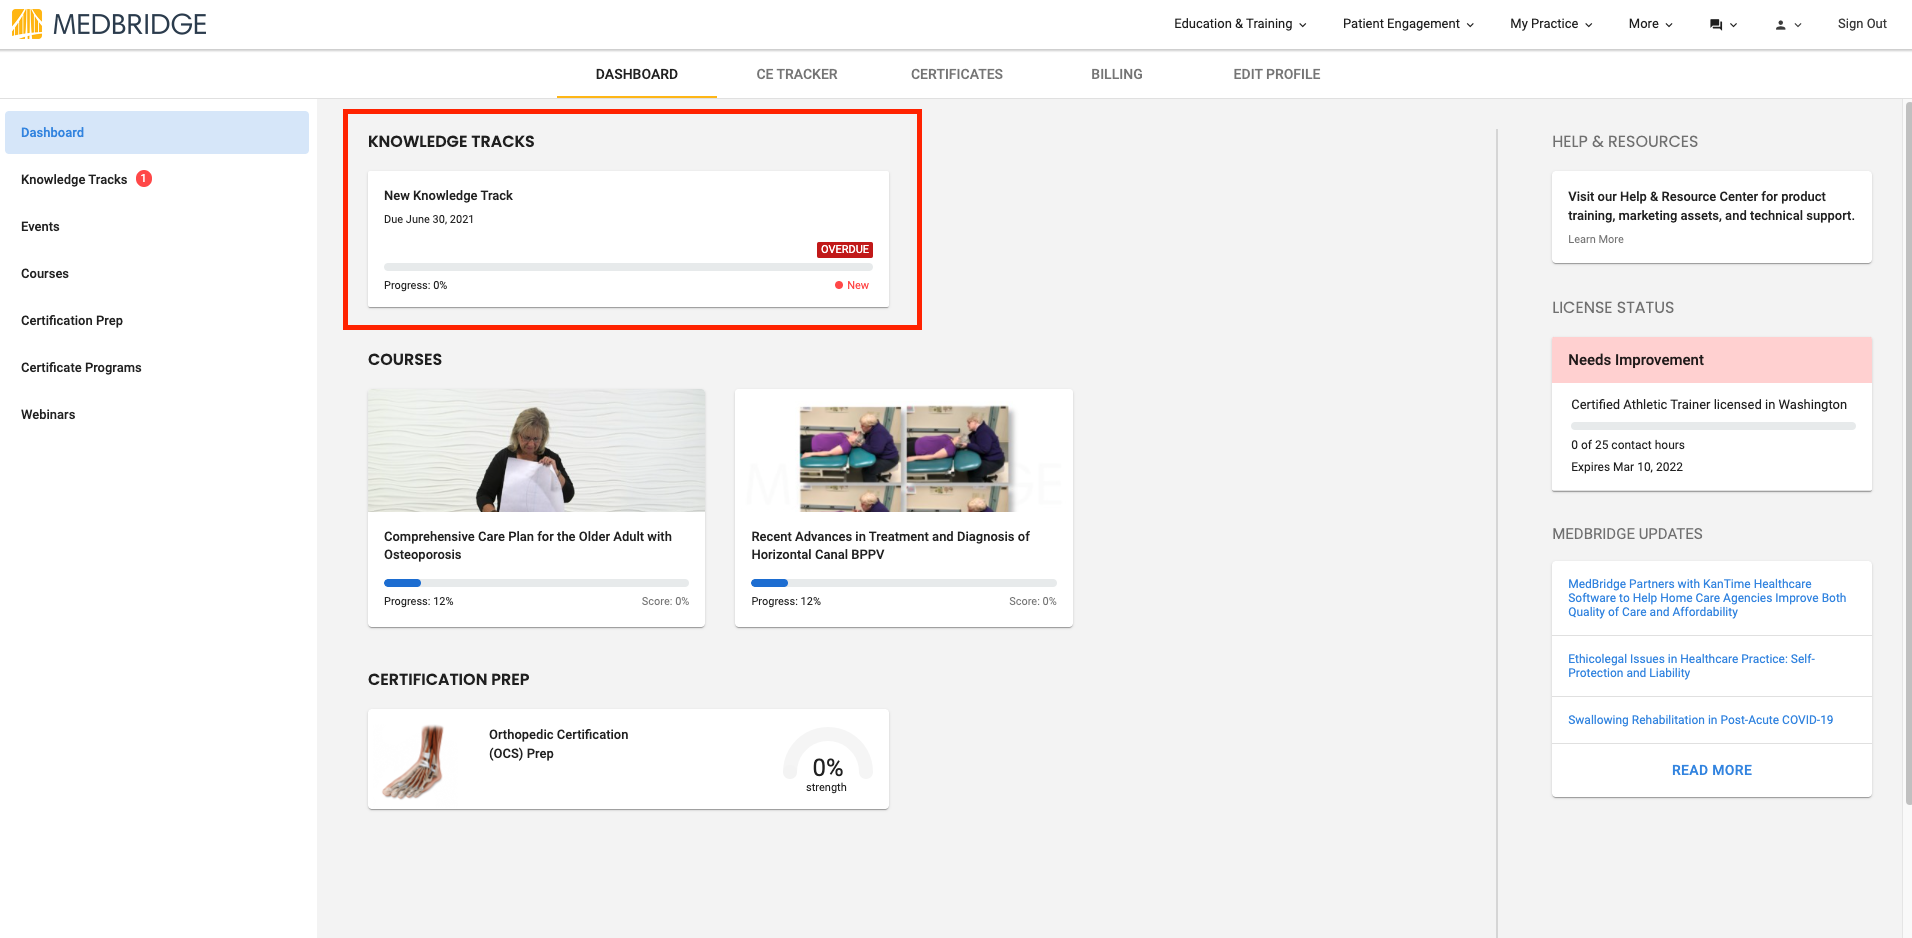
Task: Click the Osteoporosis course progress bar
Action: pyautogui.click(x=536, y=583)
